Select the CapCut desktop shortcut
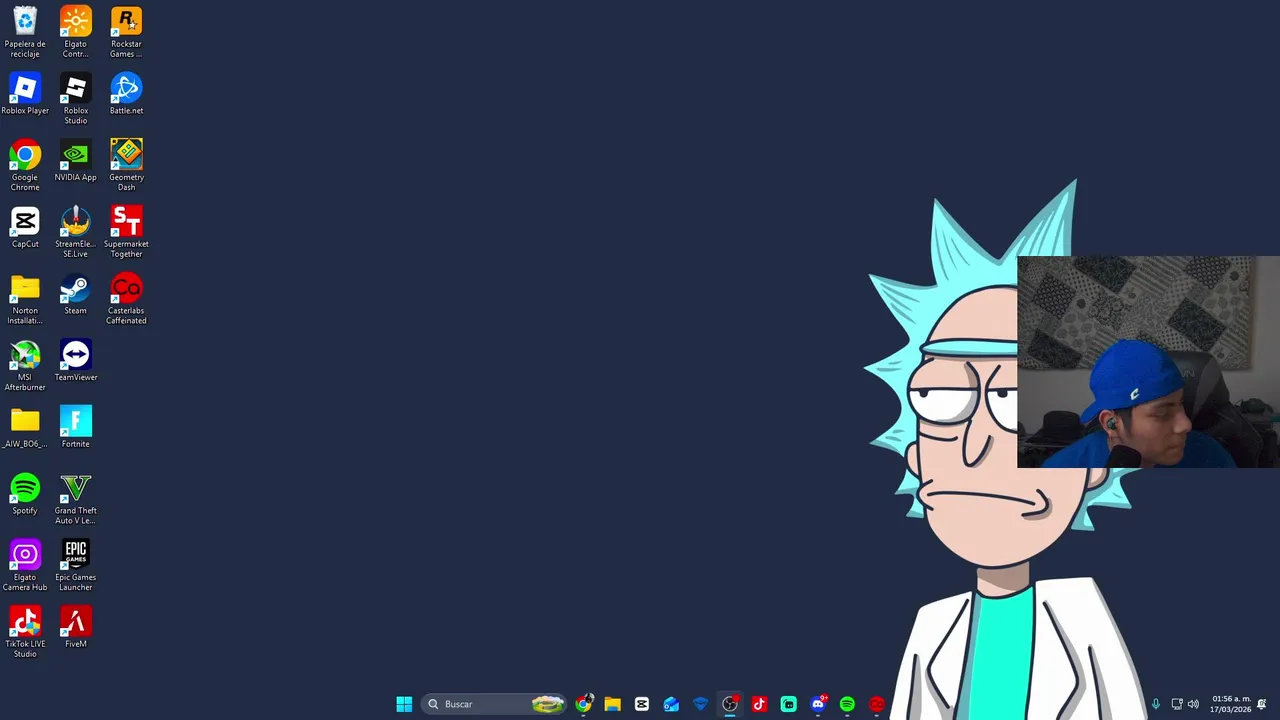Viewport: 1280px width, 720px height. (25, 228)
